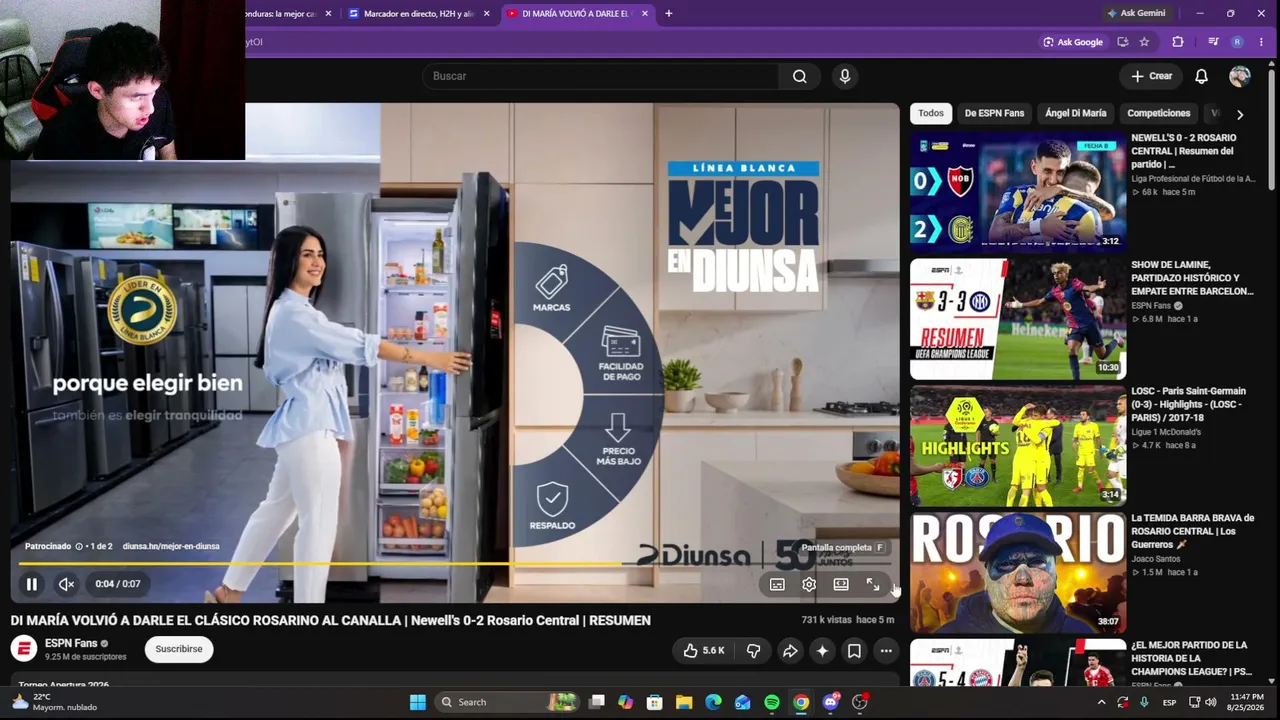Viewport: 1280px width, 720px height.
Task: Open Spotify from the taskbar
Action: 772,703
